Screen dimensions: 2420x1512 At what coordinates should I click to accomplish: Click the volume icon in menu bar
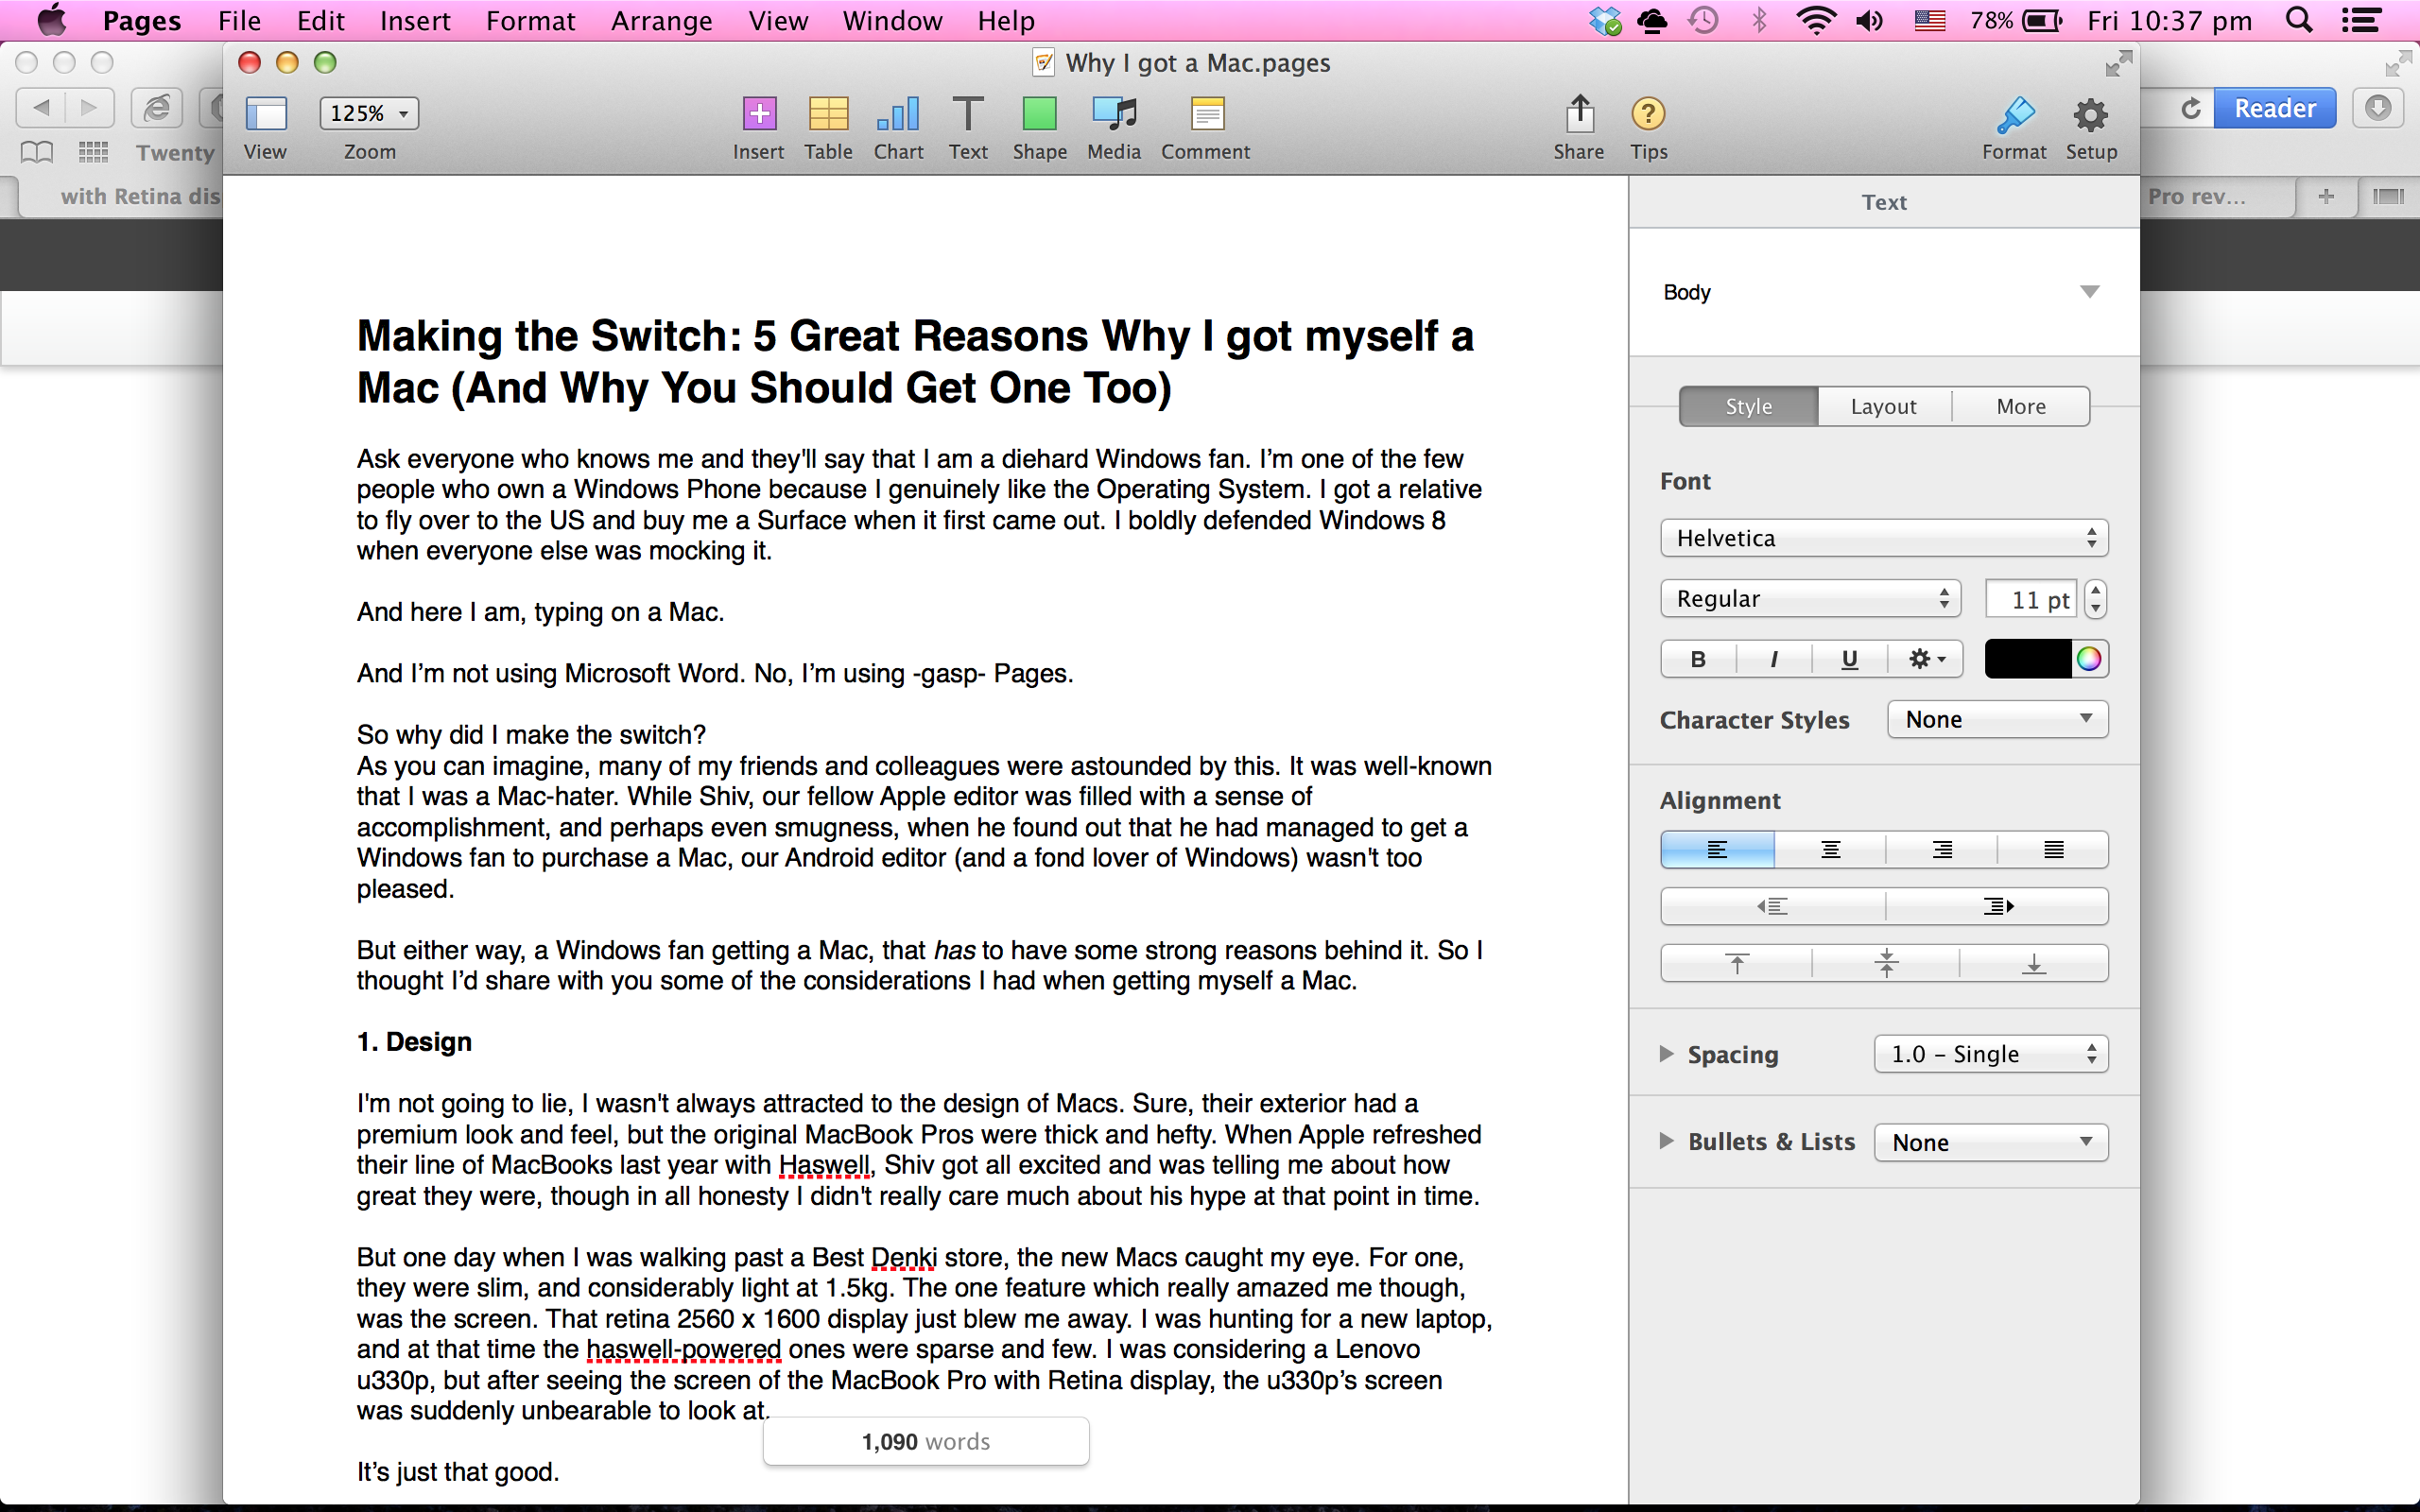click(x=1870, y=21)
